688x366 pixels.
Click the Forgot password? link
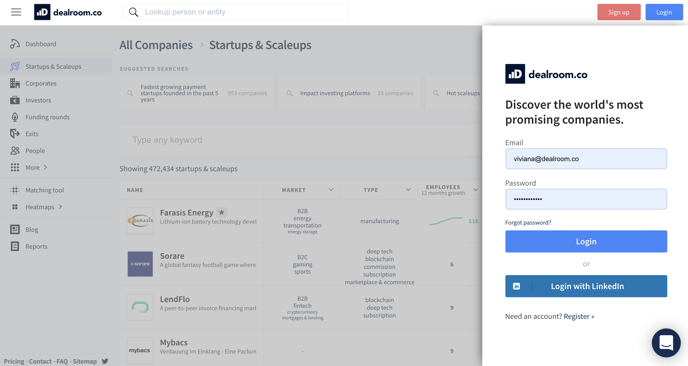[528, 222]
